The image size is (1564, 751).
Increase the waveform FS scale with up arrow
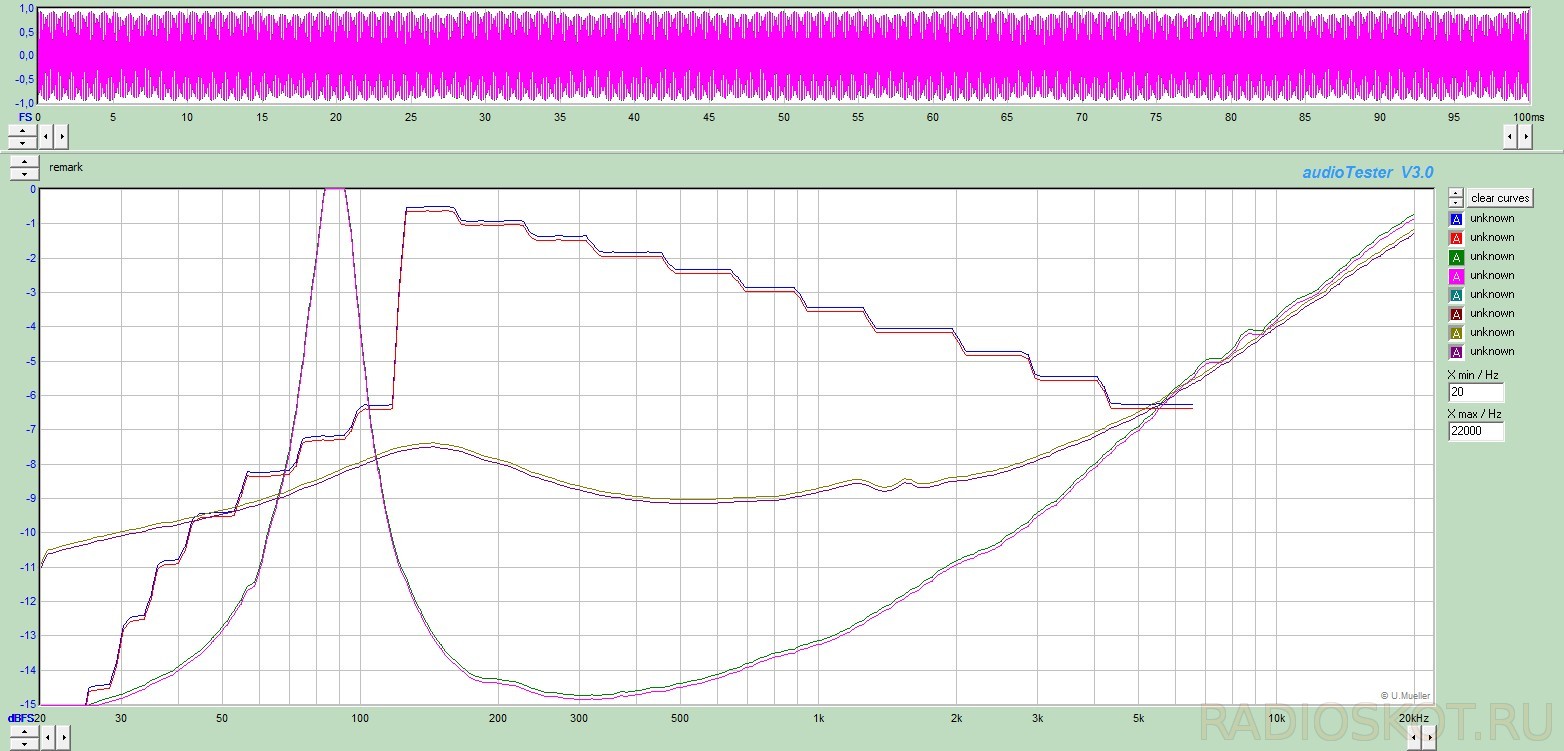coord(23,130)
